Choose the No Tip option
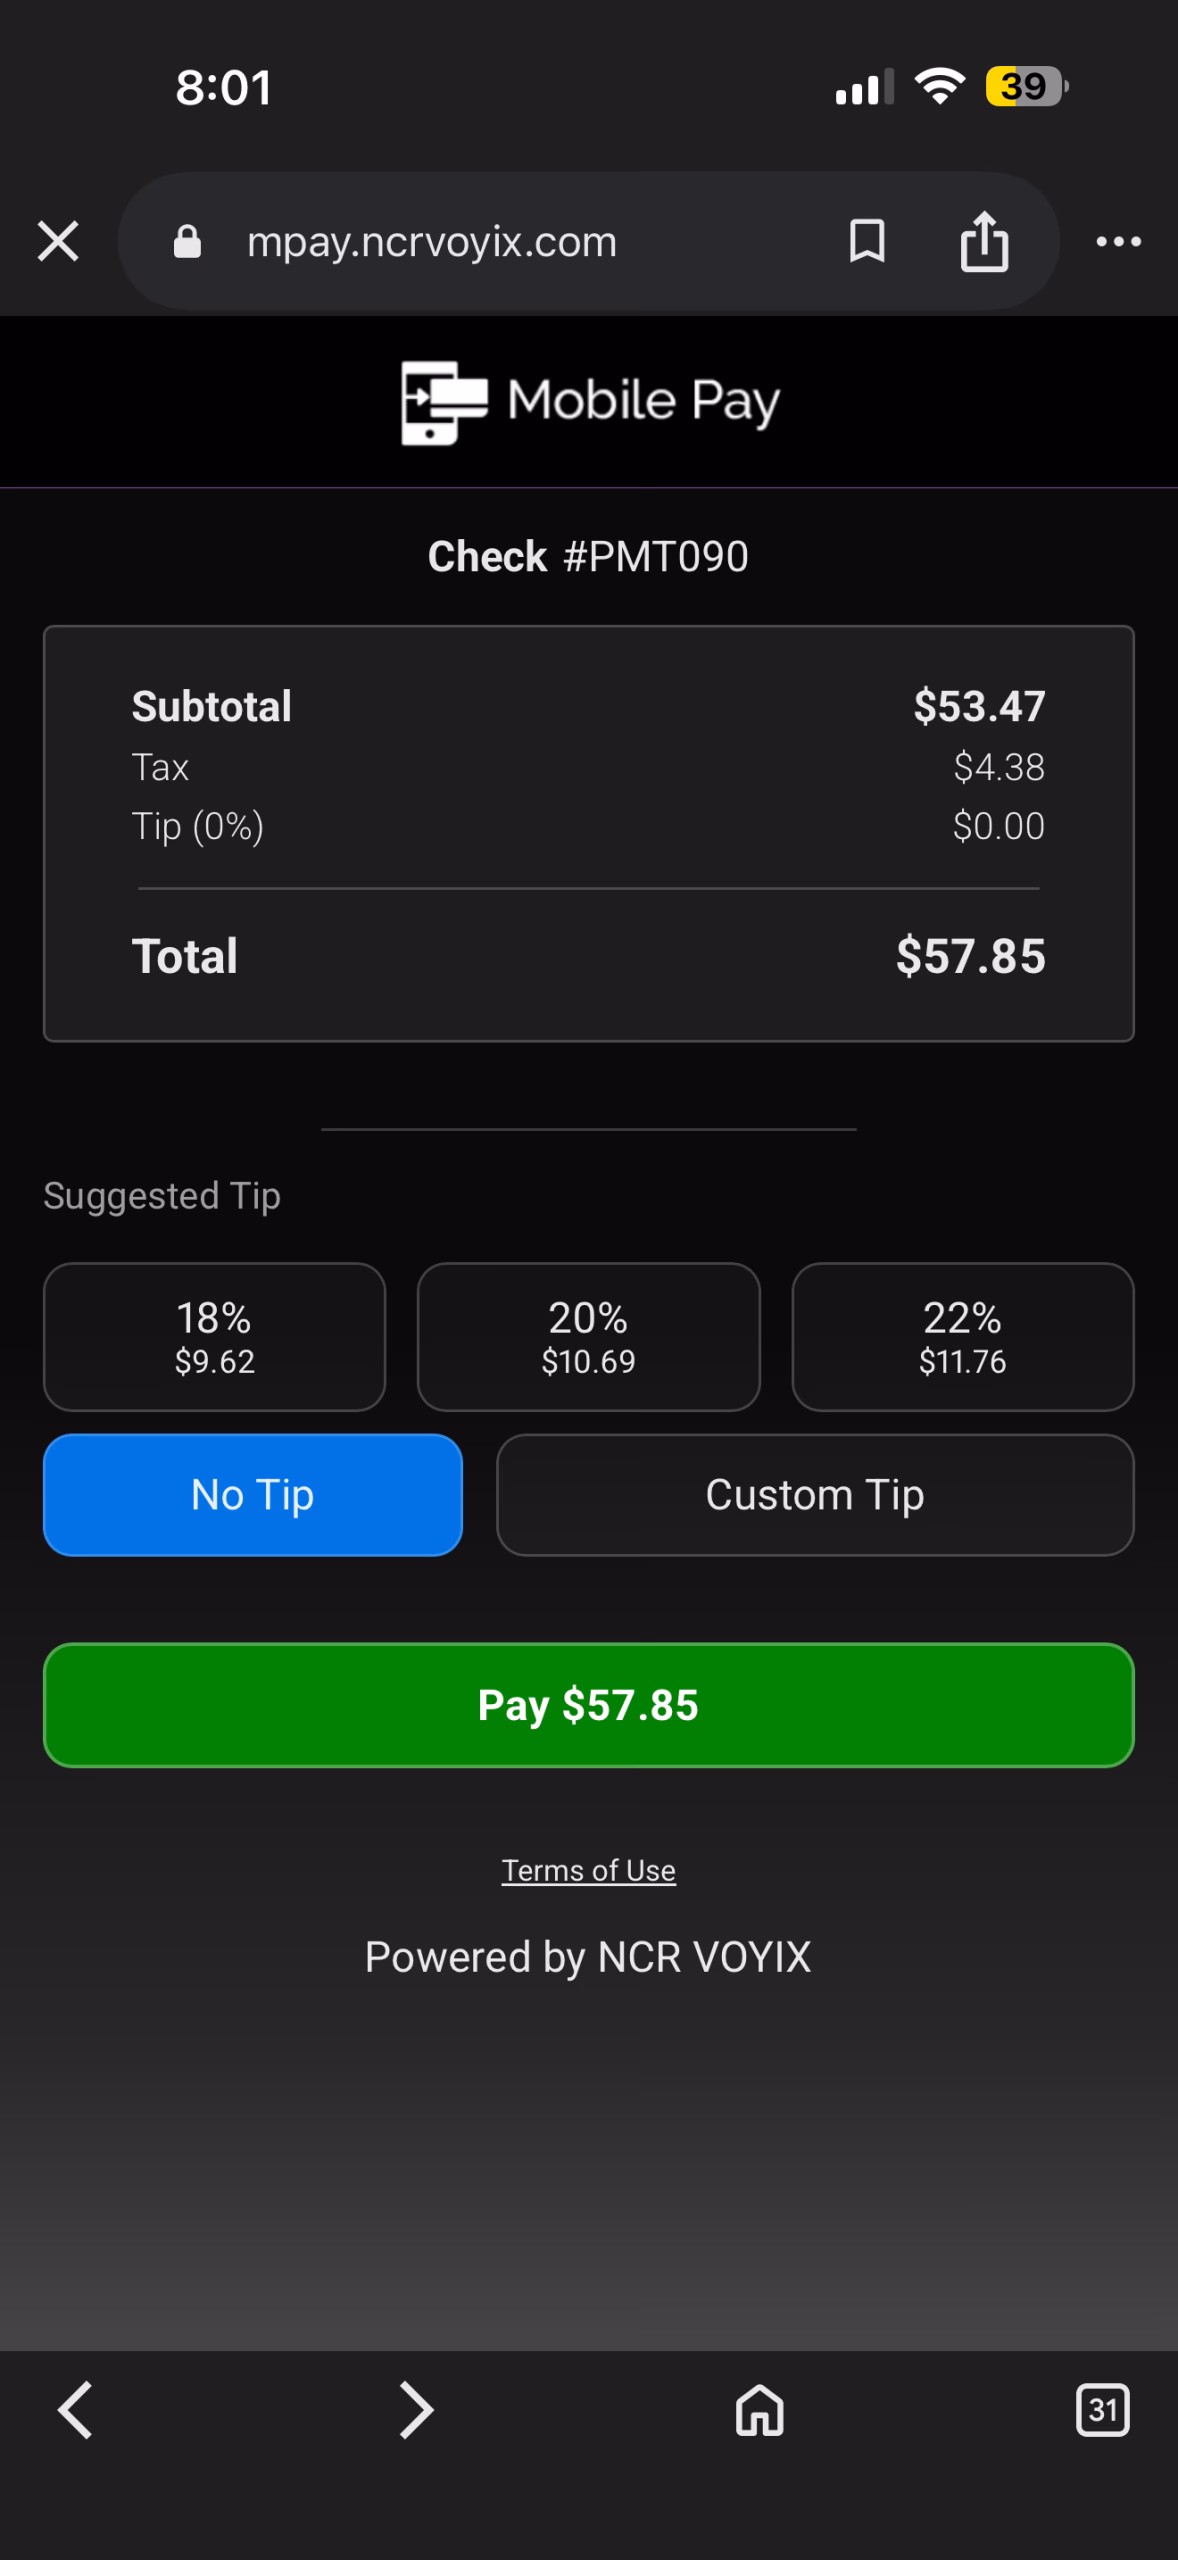1178x2560 pixels. (x=253, y=1495)
